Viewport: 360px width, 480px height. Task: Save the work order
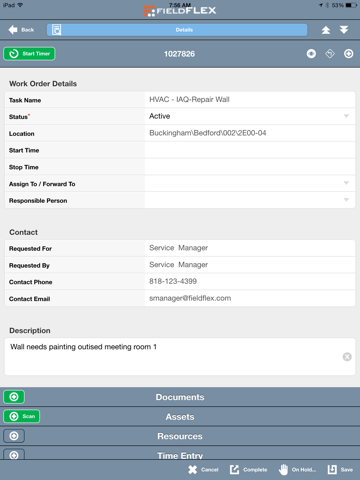[340, 470]
